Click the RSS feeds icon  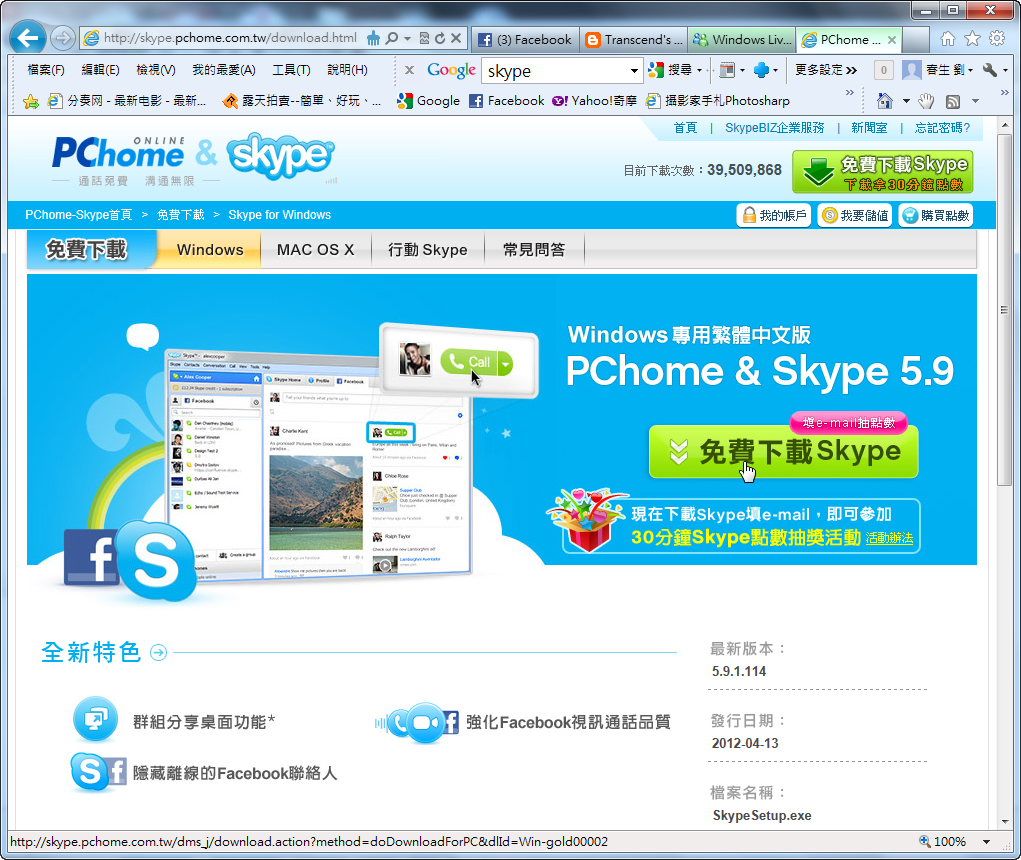point(953,101)
